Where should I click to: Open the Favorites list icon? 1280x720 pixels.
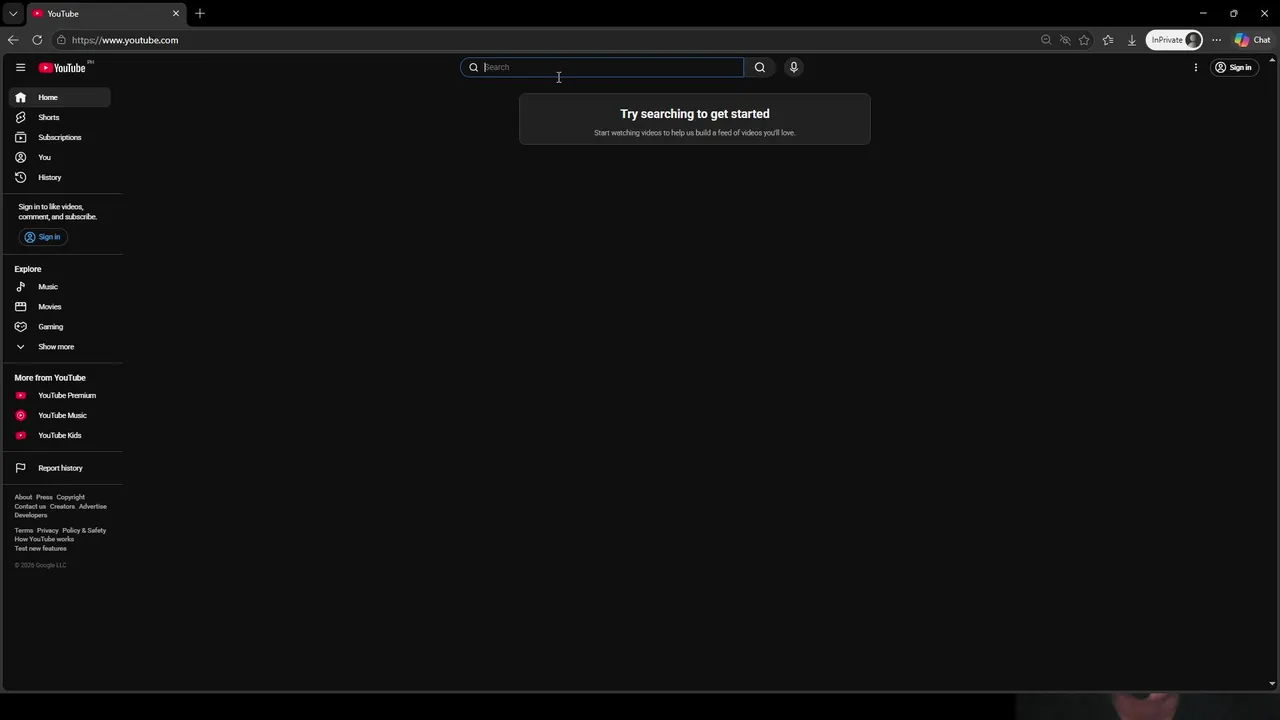[x=1108, y=40]
